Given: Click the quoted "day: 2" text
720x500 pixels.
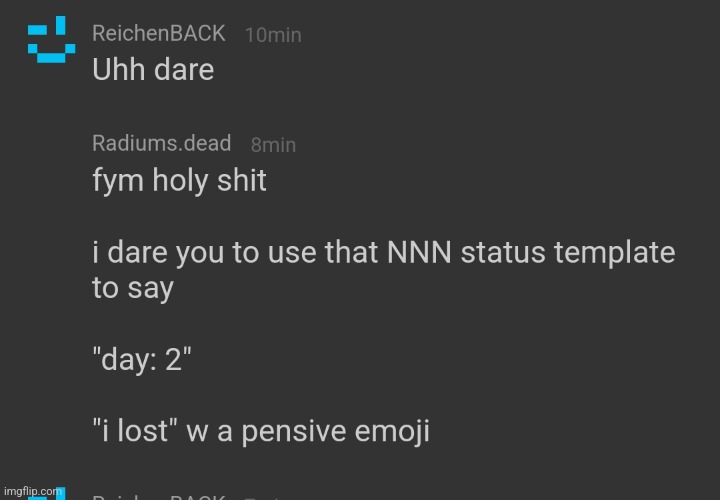Looking at the screenshot, I should pos(142,360).
